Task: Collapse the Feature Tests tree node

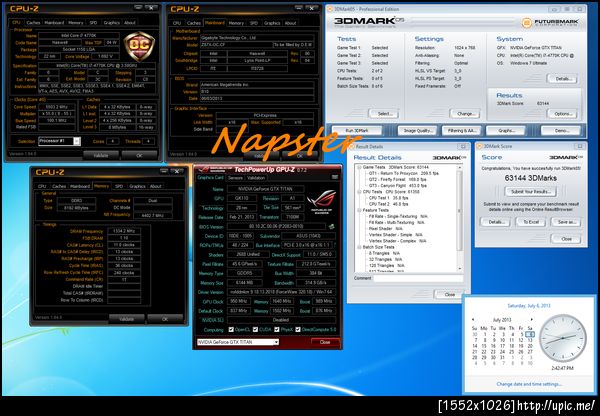Action: tap(359, 210)
